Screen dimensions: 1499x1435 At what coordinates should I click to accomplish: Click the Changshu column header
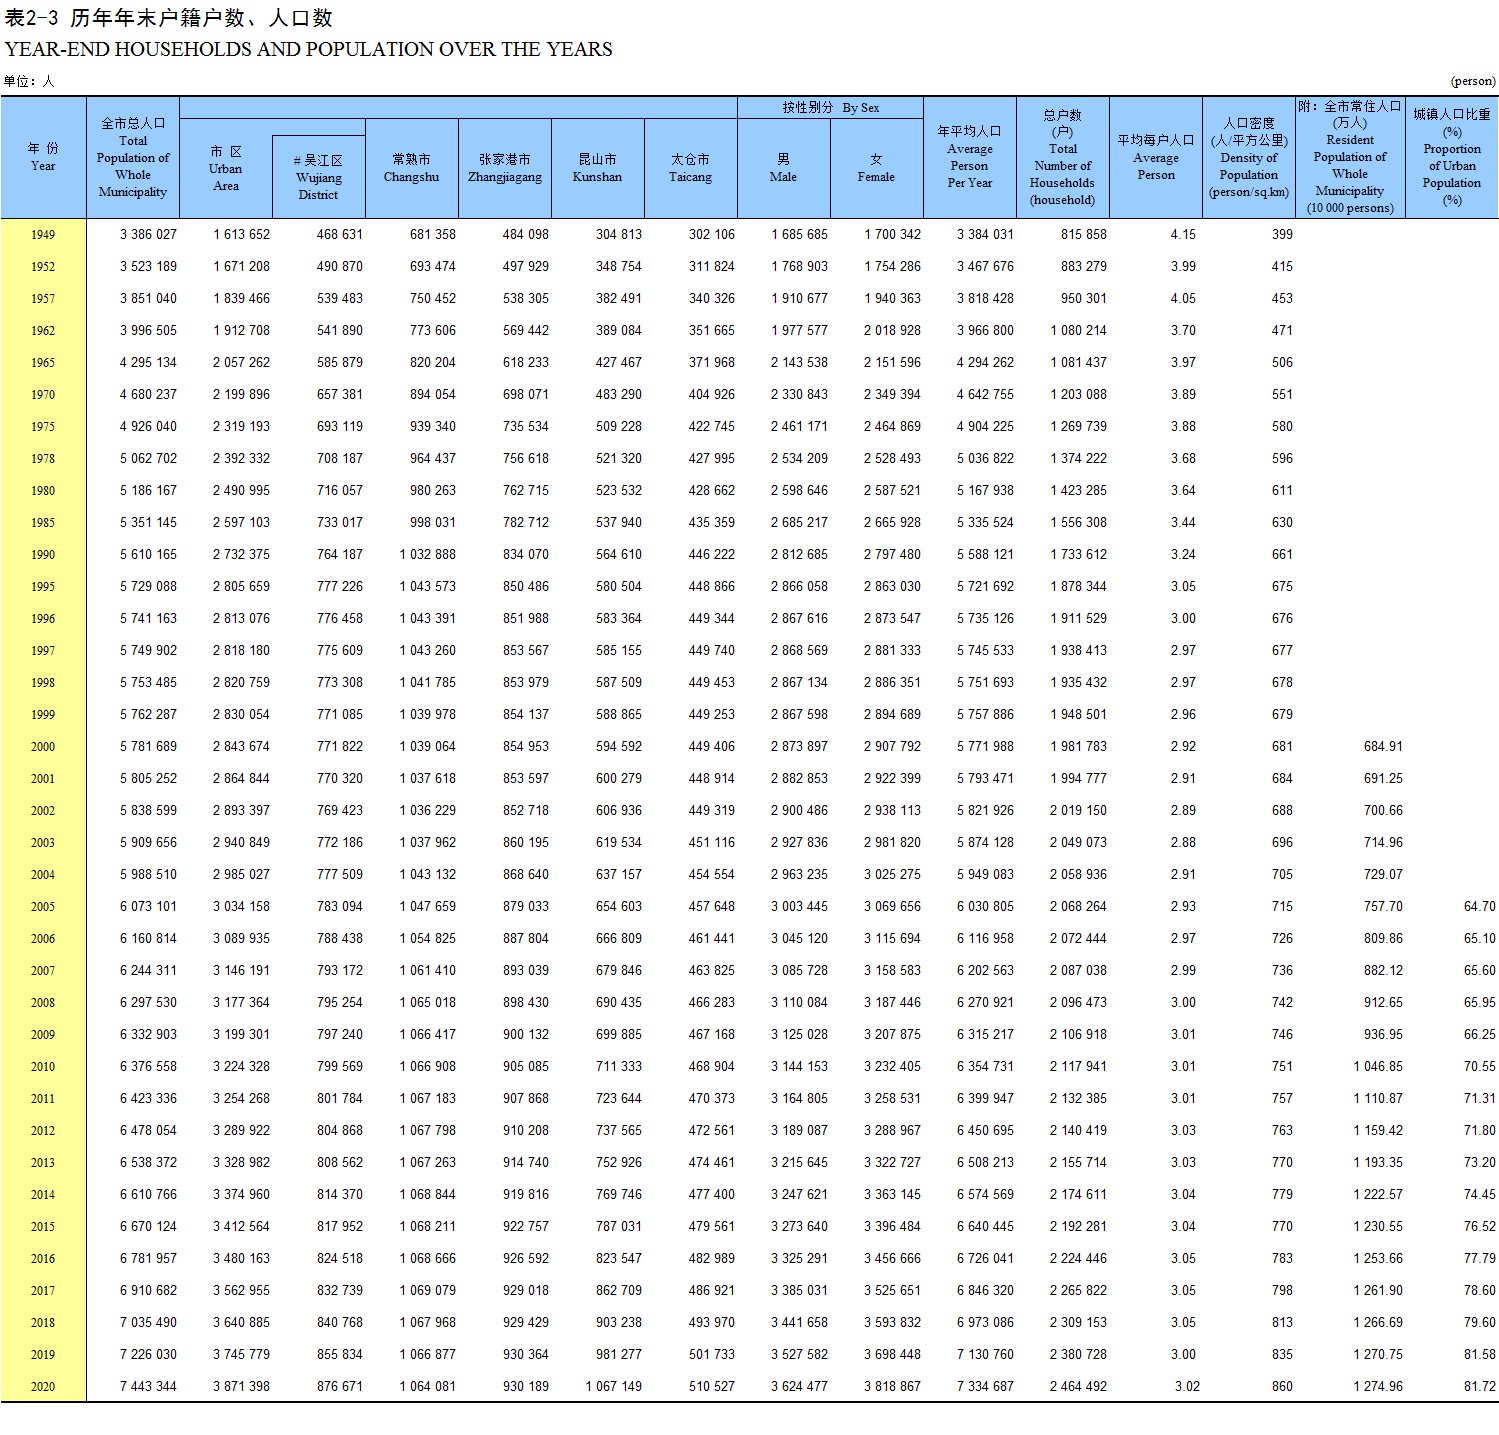411,168
